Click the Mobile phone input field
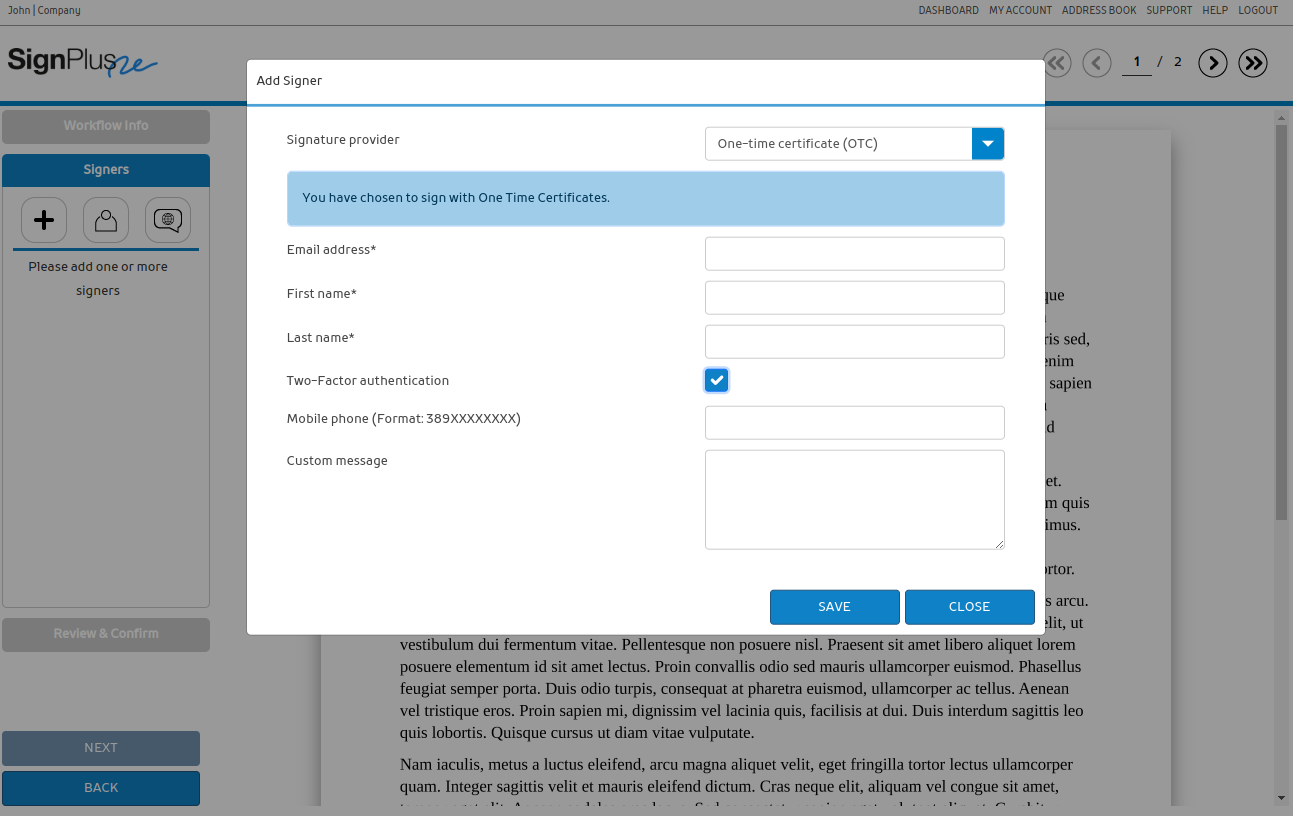The width and height of the screenshot is (1293, 816). (x=854, y=423)
